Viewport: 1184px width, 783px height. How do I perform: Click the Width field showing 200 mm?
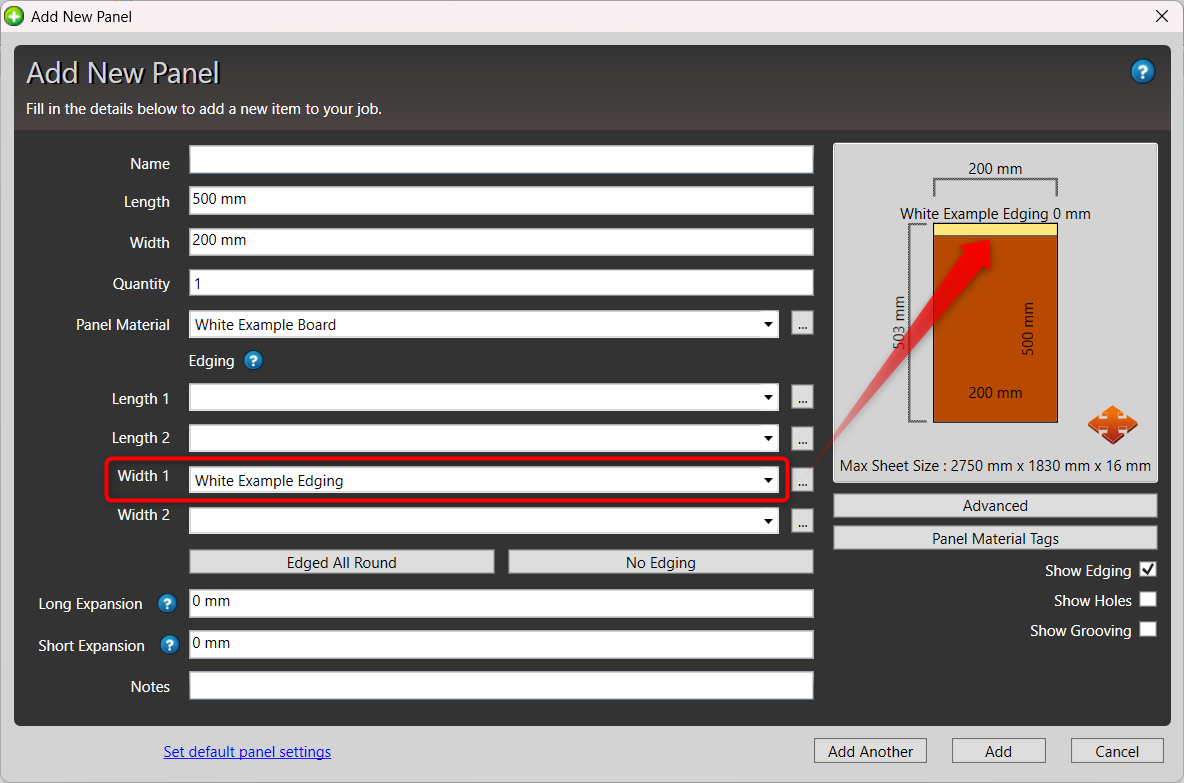coord(501,242)
